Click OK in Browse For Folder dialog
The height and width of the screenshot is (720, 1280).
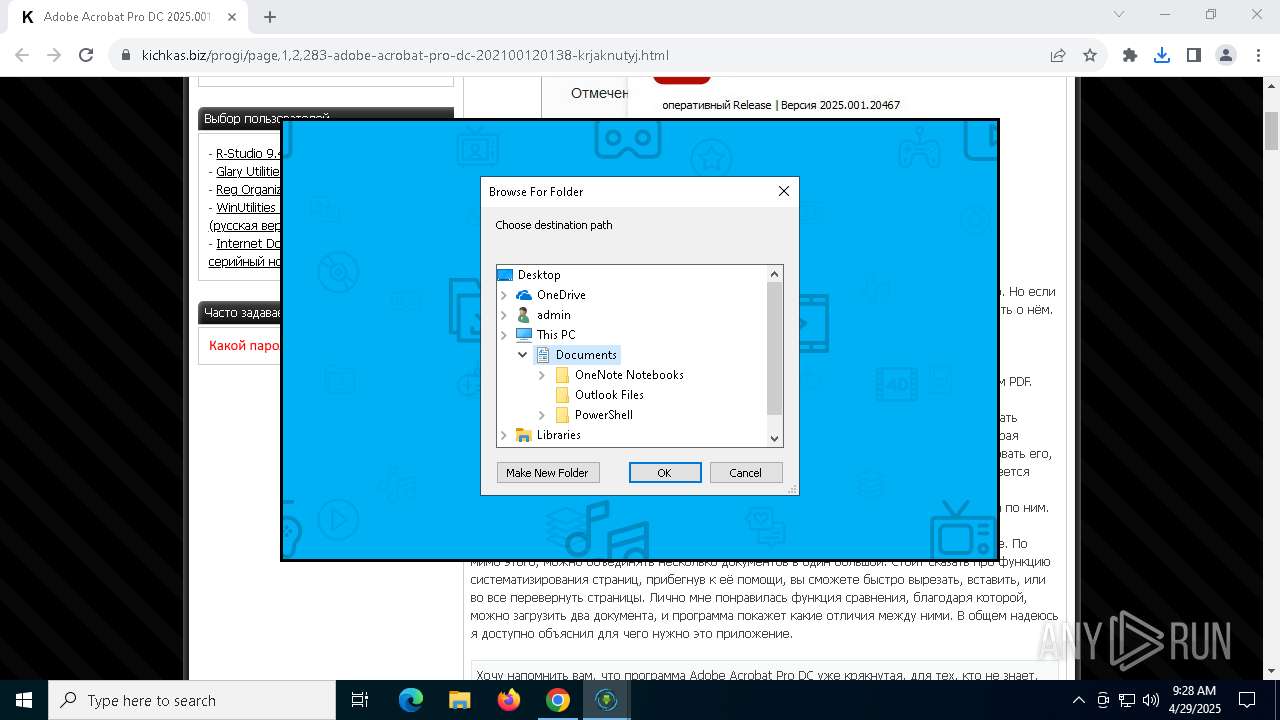click(x=664, y=473)
